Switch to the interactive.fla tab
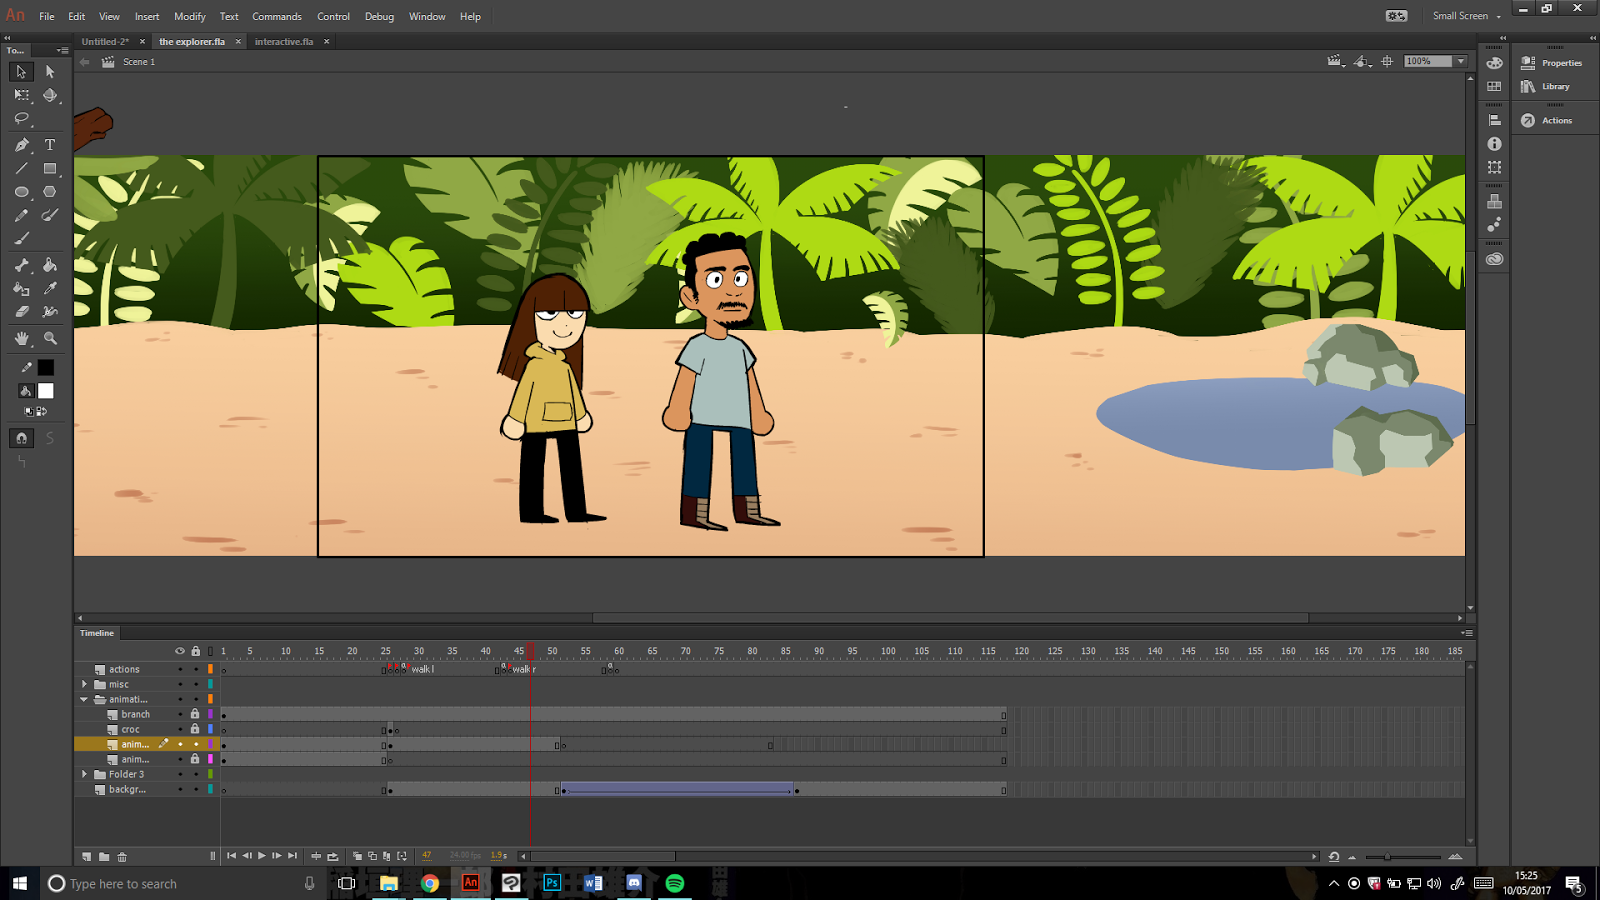Viewport: 1600px width, 900px height. [285, 41]
